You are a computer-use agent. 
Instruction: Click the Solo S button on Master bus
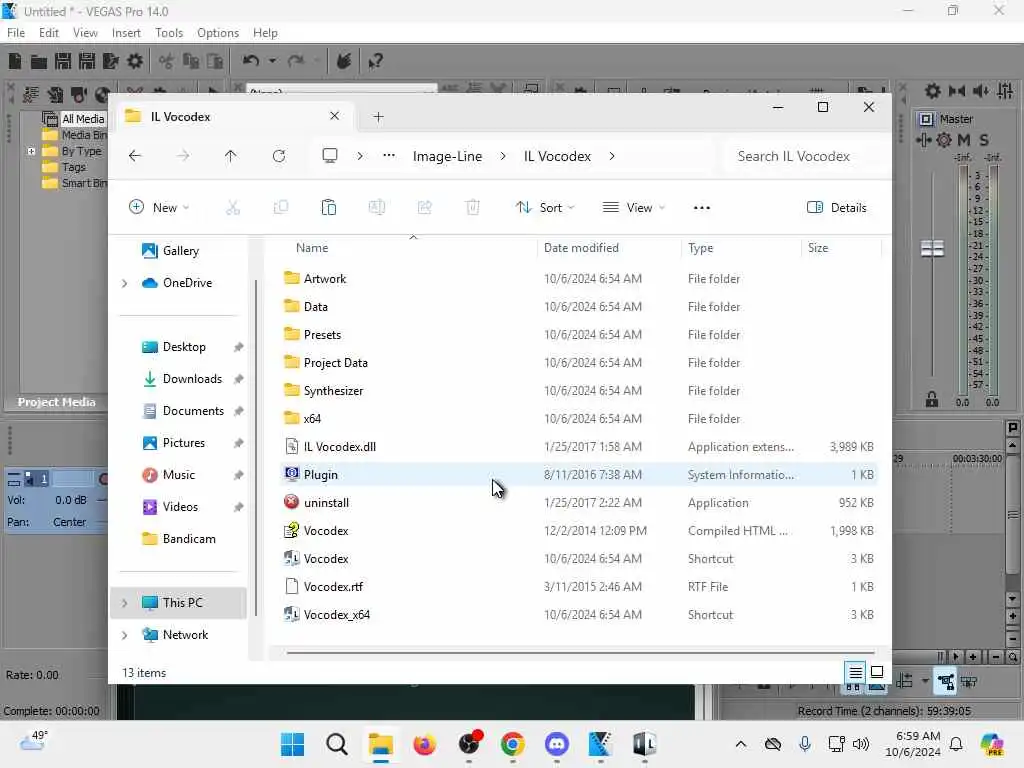tap(984, 140)
